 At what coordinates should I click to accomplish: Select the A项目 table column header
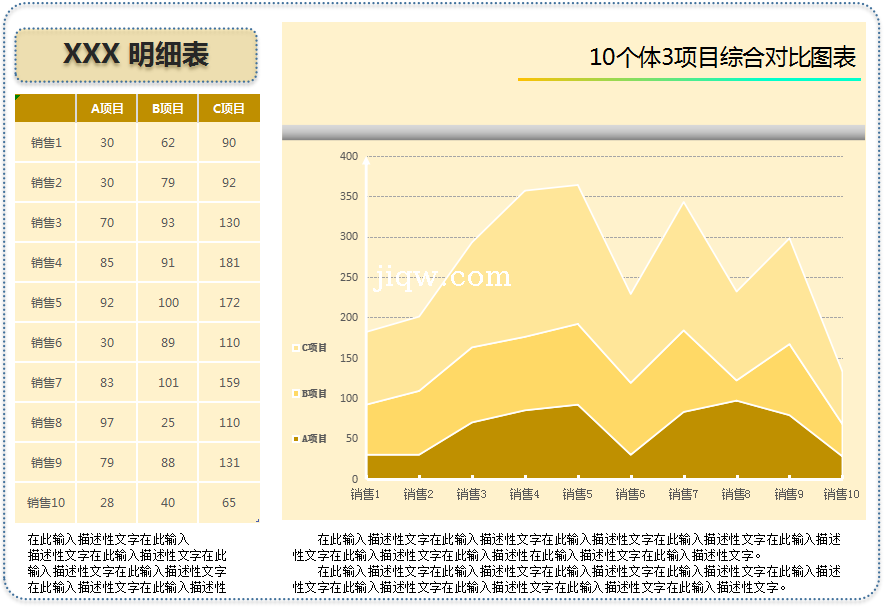pos(107,108)
